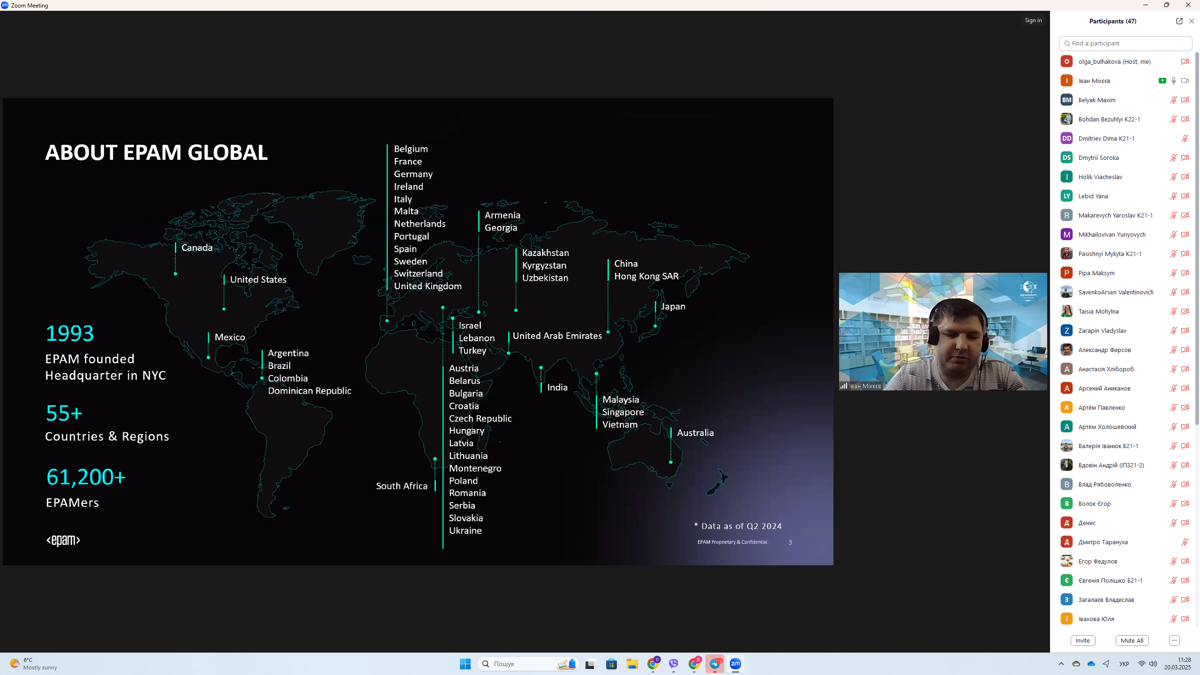
Task: Click Іванова Юля's muted mic icon
Action: click(x=1174, y=619)
